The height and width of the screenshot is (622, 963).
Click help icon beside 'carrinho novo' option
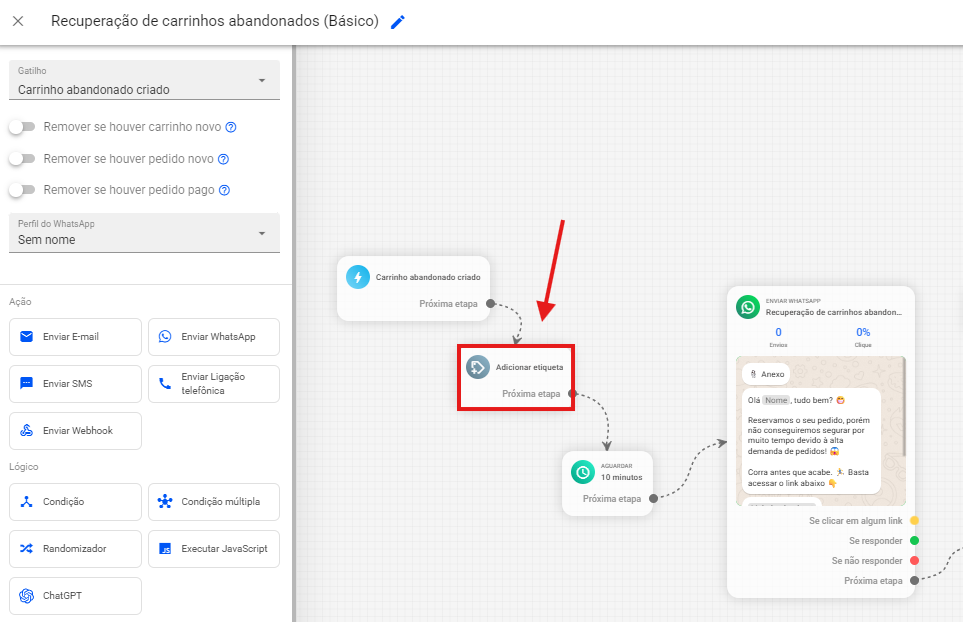pyautogui.click(x=231, y=128)
